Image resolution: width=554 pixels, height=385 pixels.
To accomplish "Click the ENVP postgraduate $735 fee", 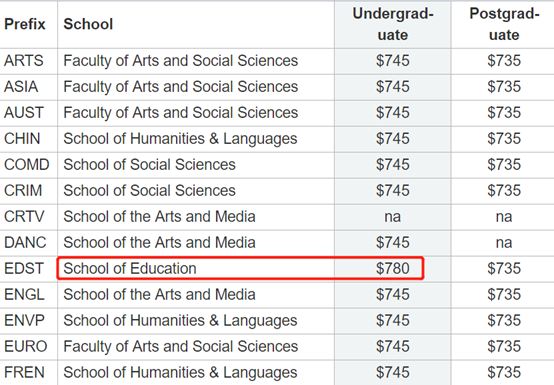I will [504, 321].
